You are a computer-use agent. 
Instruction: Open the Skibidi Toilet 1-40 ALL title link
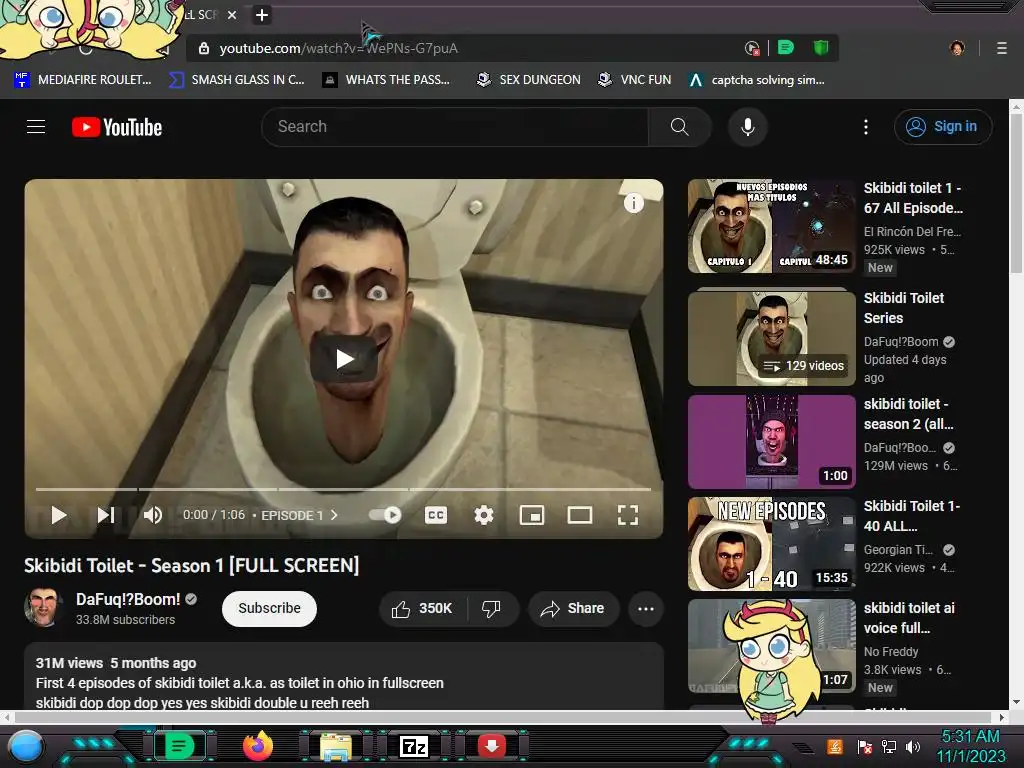[x=912, y=516]
